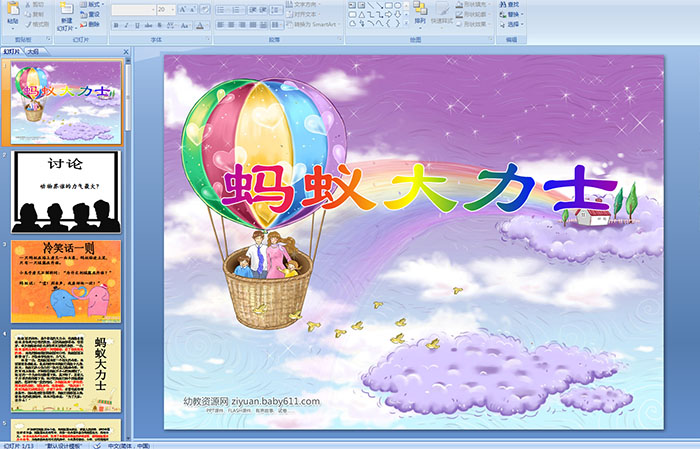Switch to the Slides (幻灯片) pane tab

[x=11, y=51]
